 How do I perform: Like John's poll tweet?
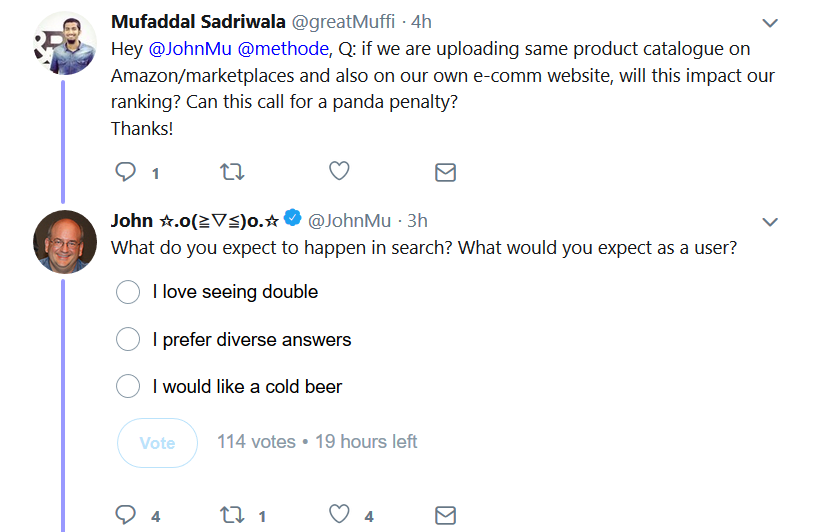tap(340, 515)
